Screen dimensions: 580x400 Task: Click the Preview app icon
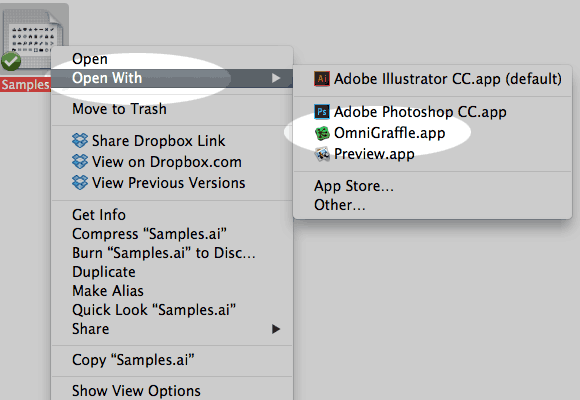click(x=322, y=154)
